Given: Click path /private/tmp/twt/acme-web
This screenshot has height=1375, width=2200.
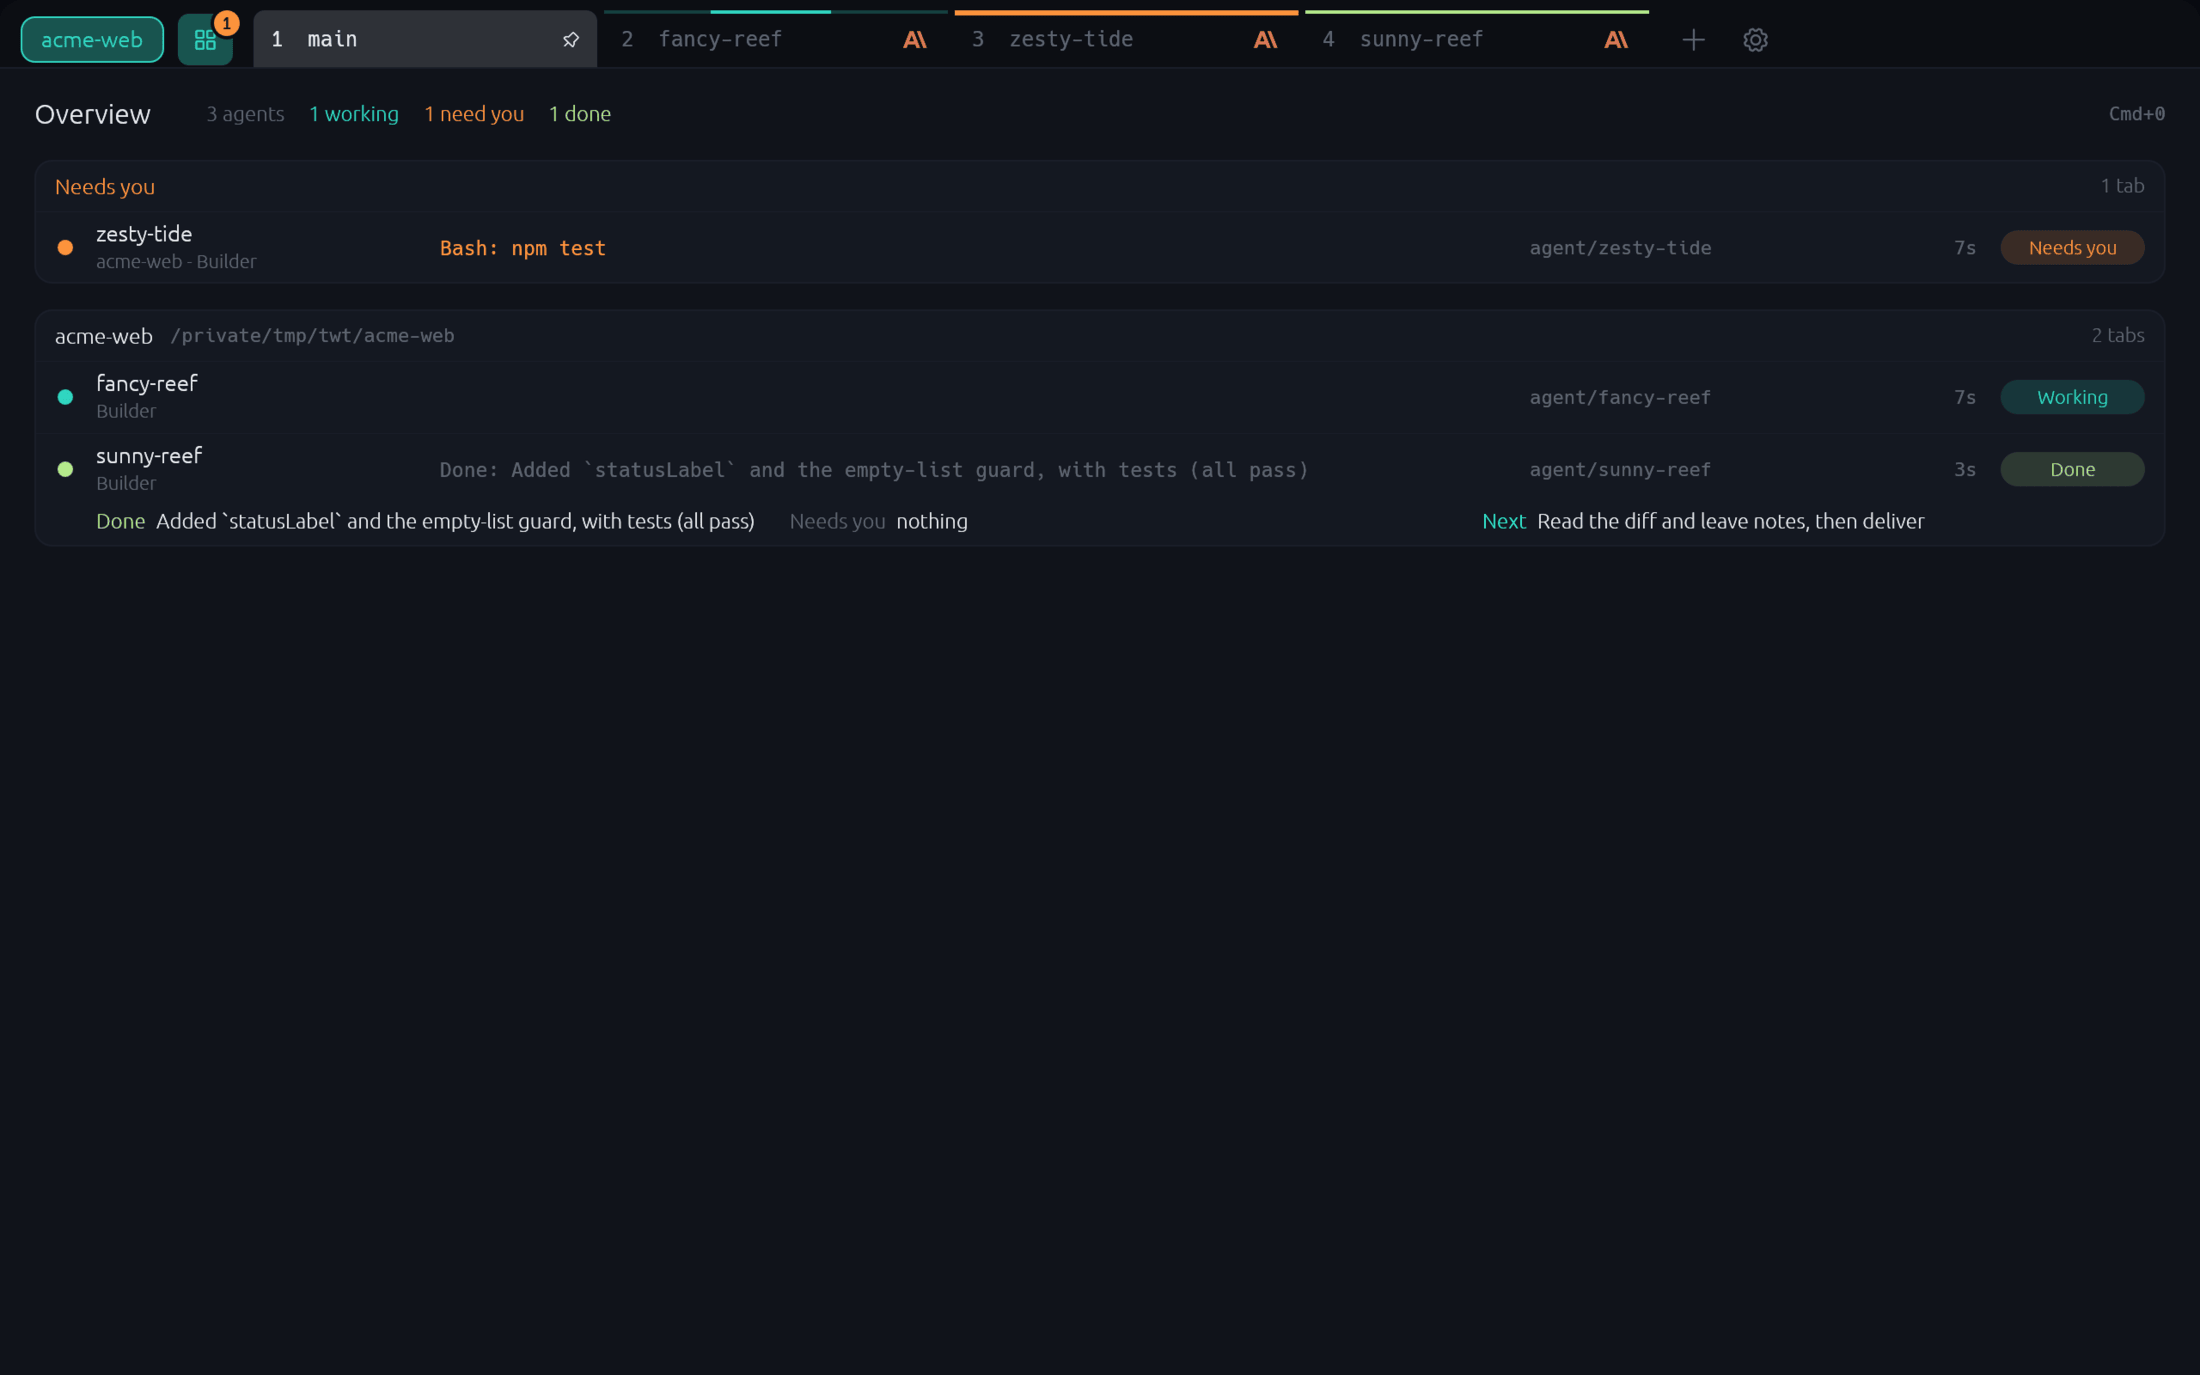Looking at the screenshot, I should (312, 336).
